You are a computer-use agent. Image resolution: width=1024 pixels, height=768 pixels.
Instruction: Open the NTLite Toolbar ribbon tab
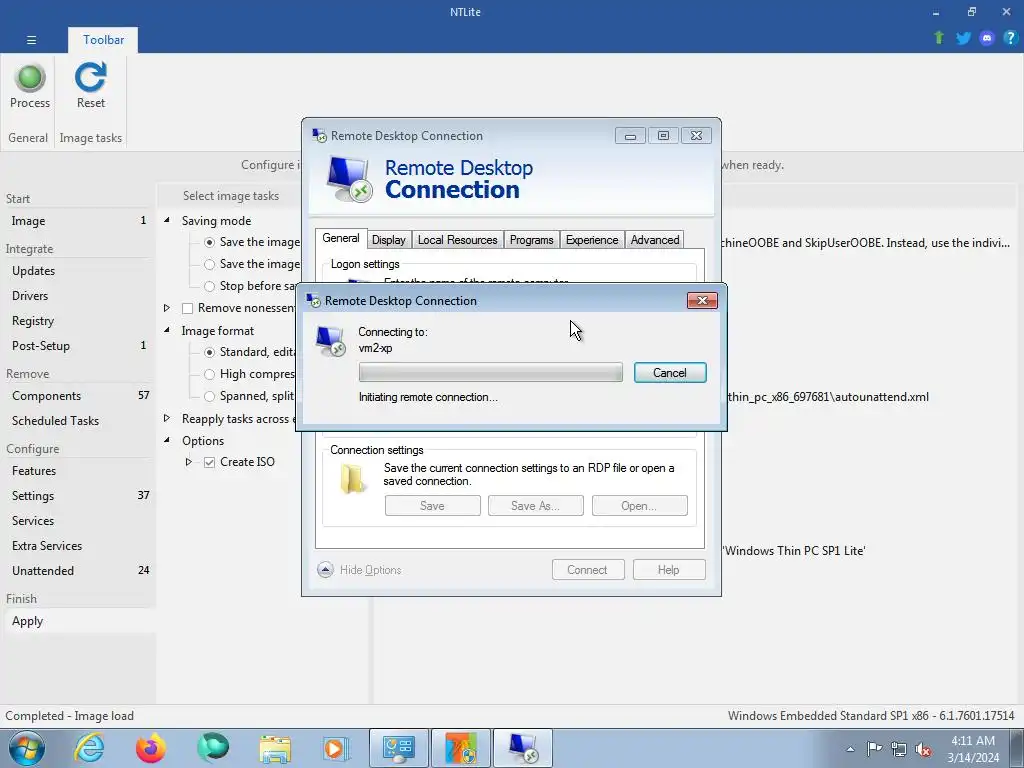103,40
